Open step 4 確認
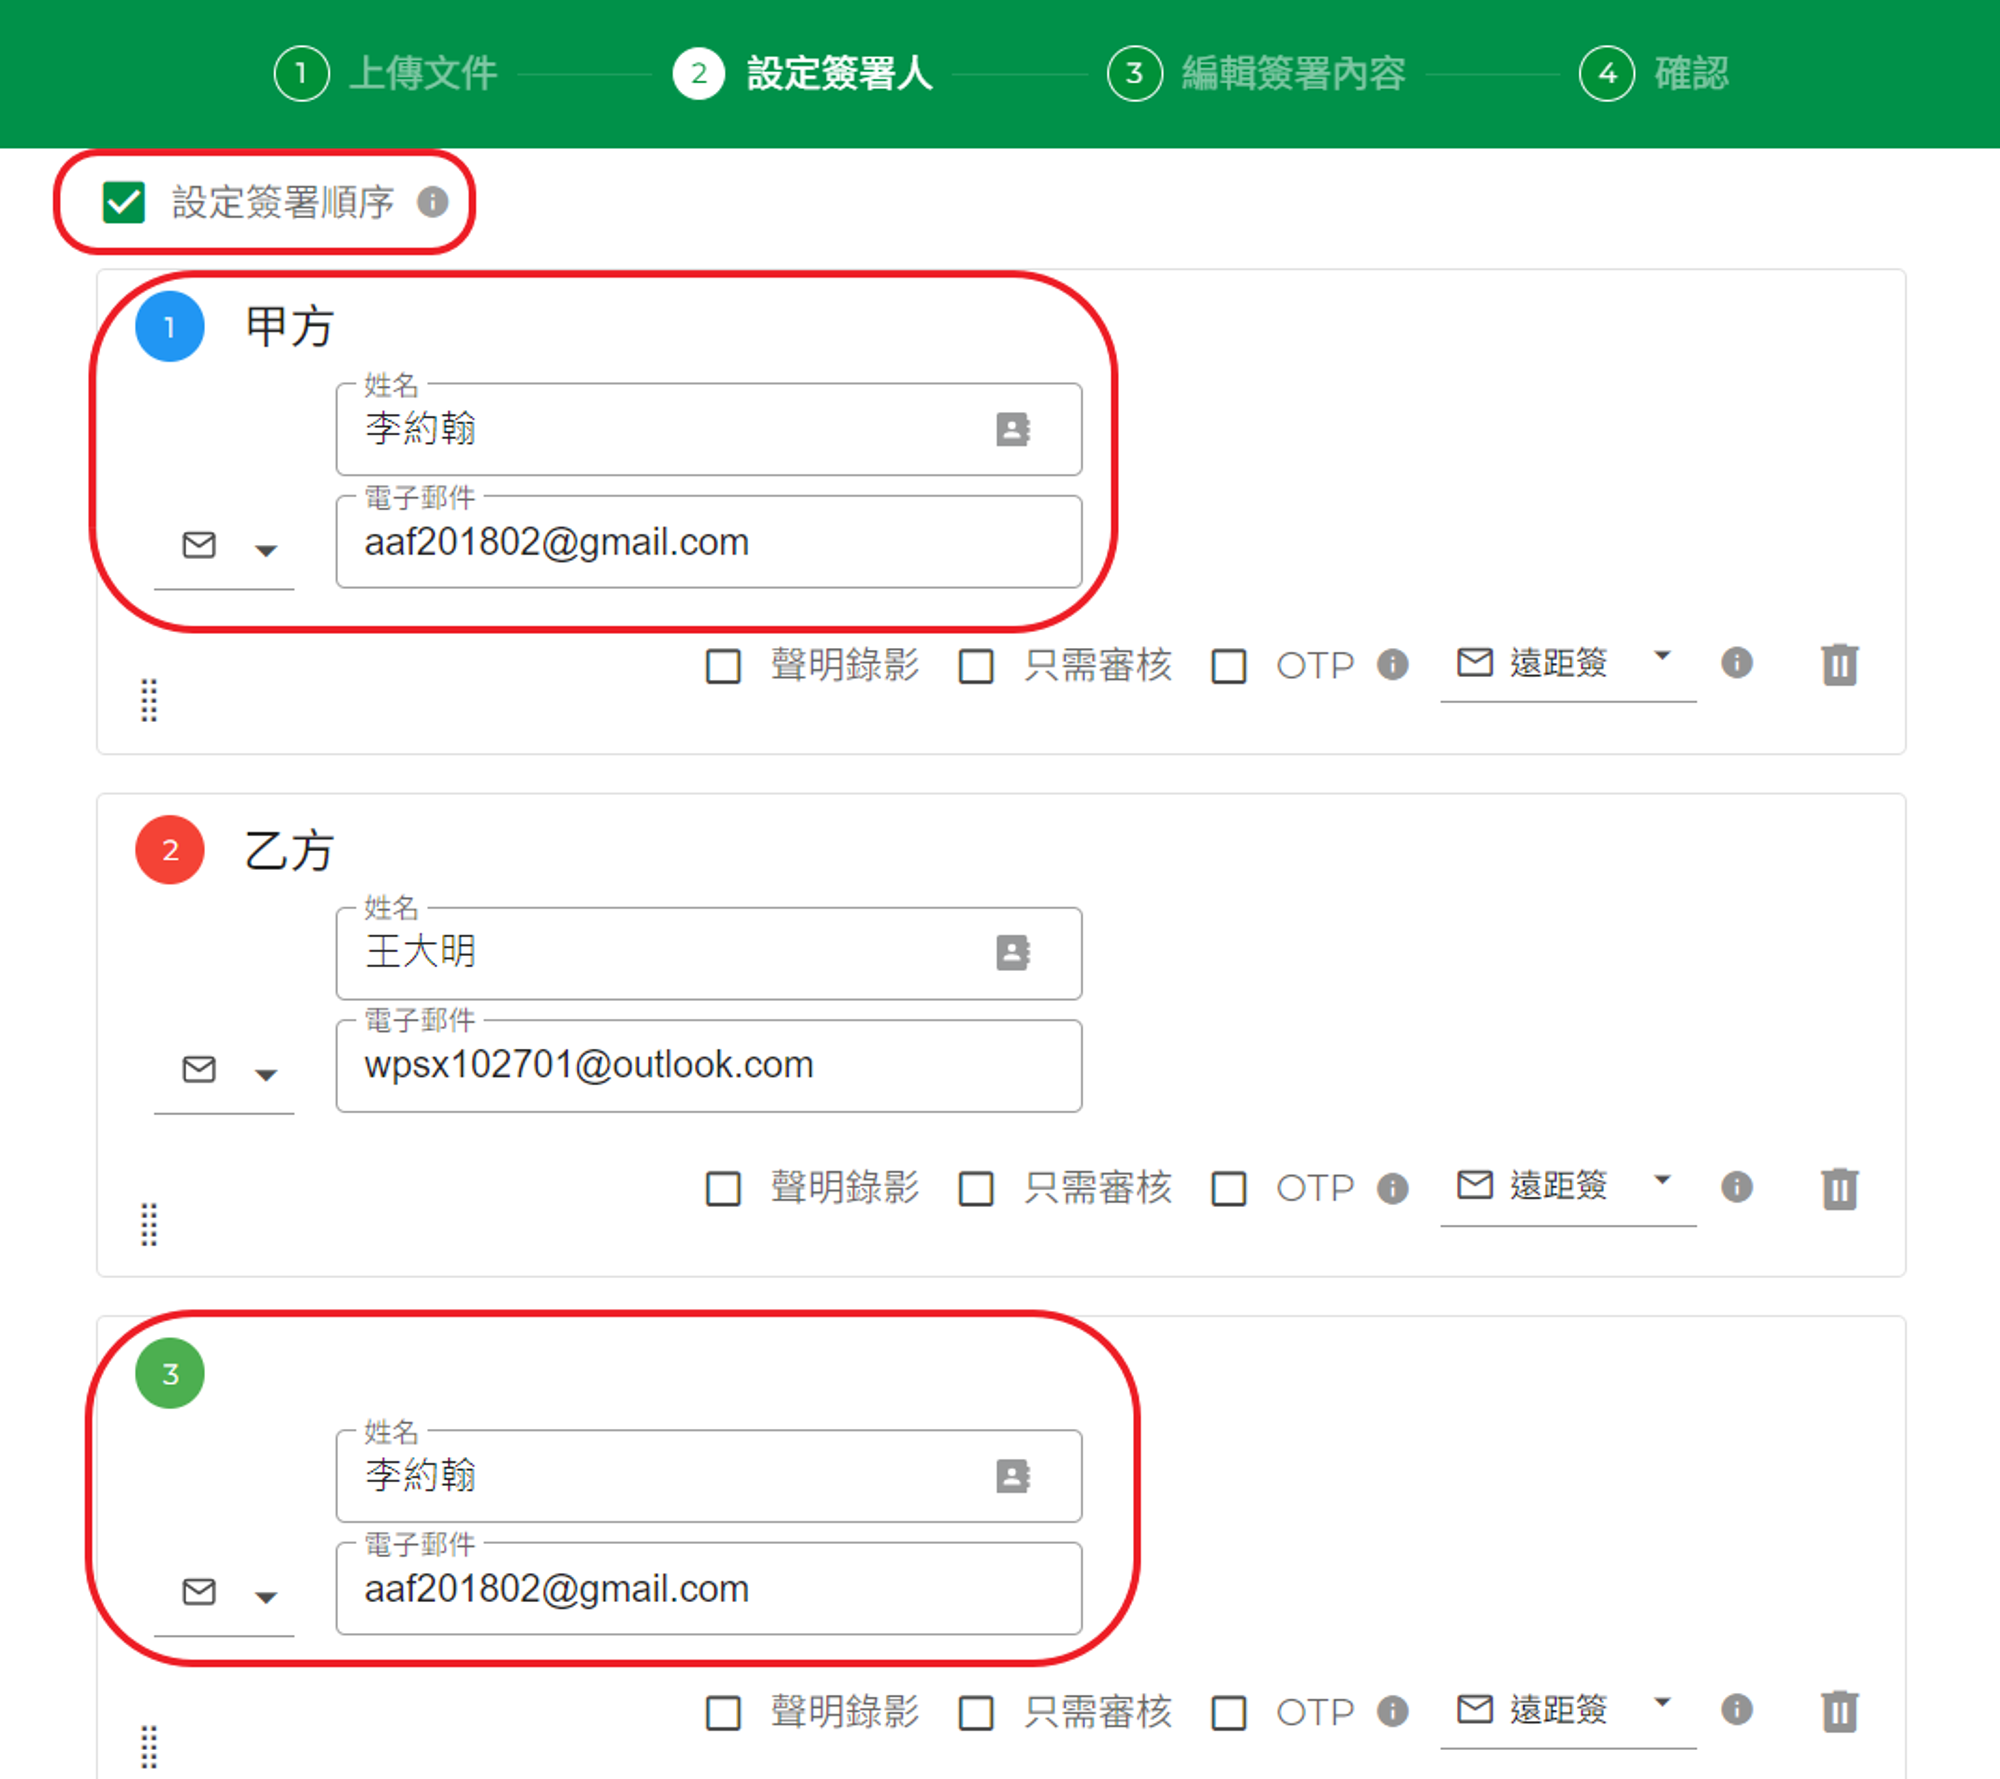The width and height of the screenshot is (2000, 1779). (1654, 73)
